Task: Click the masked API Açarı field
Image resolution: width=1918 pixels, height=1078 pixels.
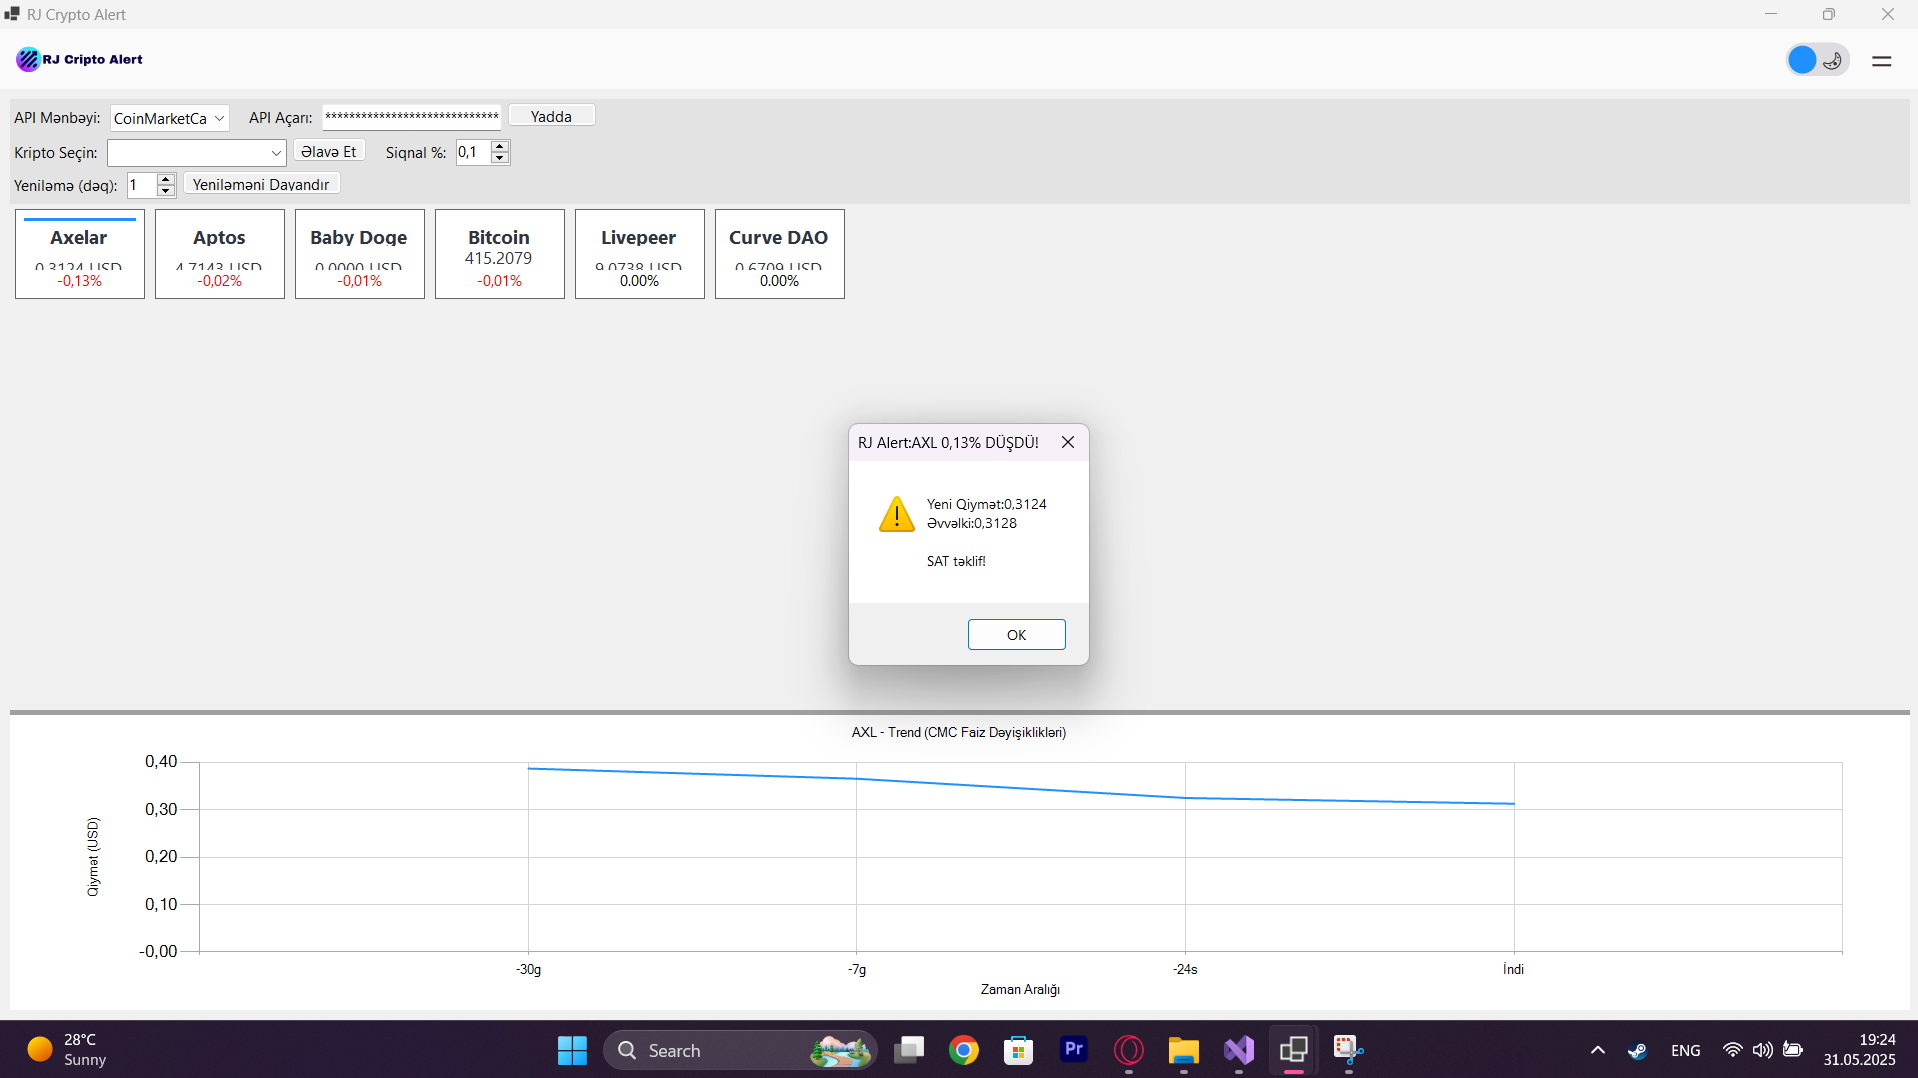Action: 411,117
